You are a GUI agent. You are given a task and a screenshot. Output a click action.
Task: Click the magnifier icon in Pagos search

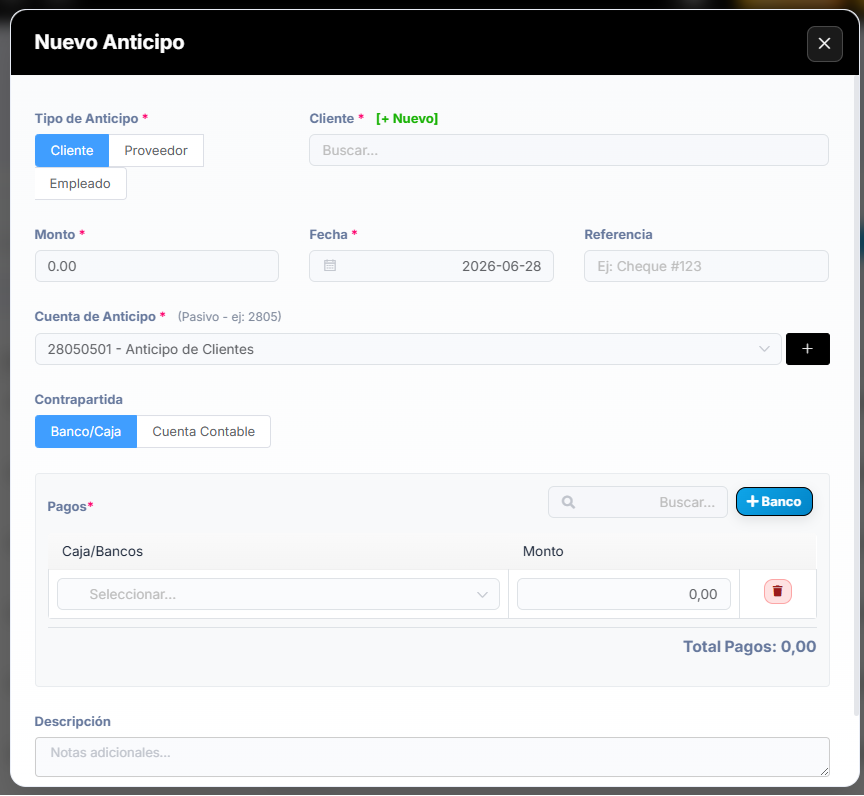[568, 502]
